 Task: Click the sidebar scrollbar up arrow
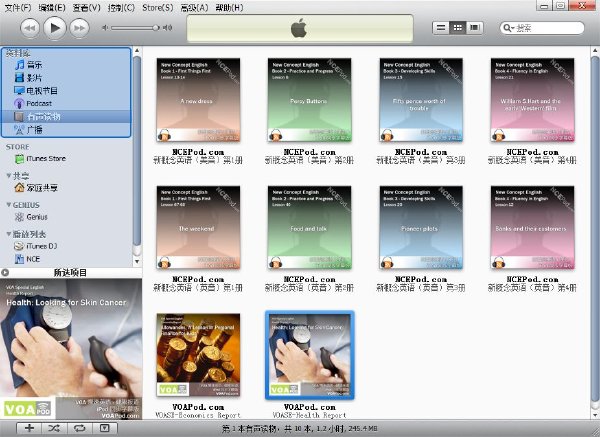[x=137, y=51]
